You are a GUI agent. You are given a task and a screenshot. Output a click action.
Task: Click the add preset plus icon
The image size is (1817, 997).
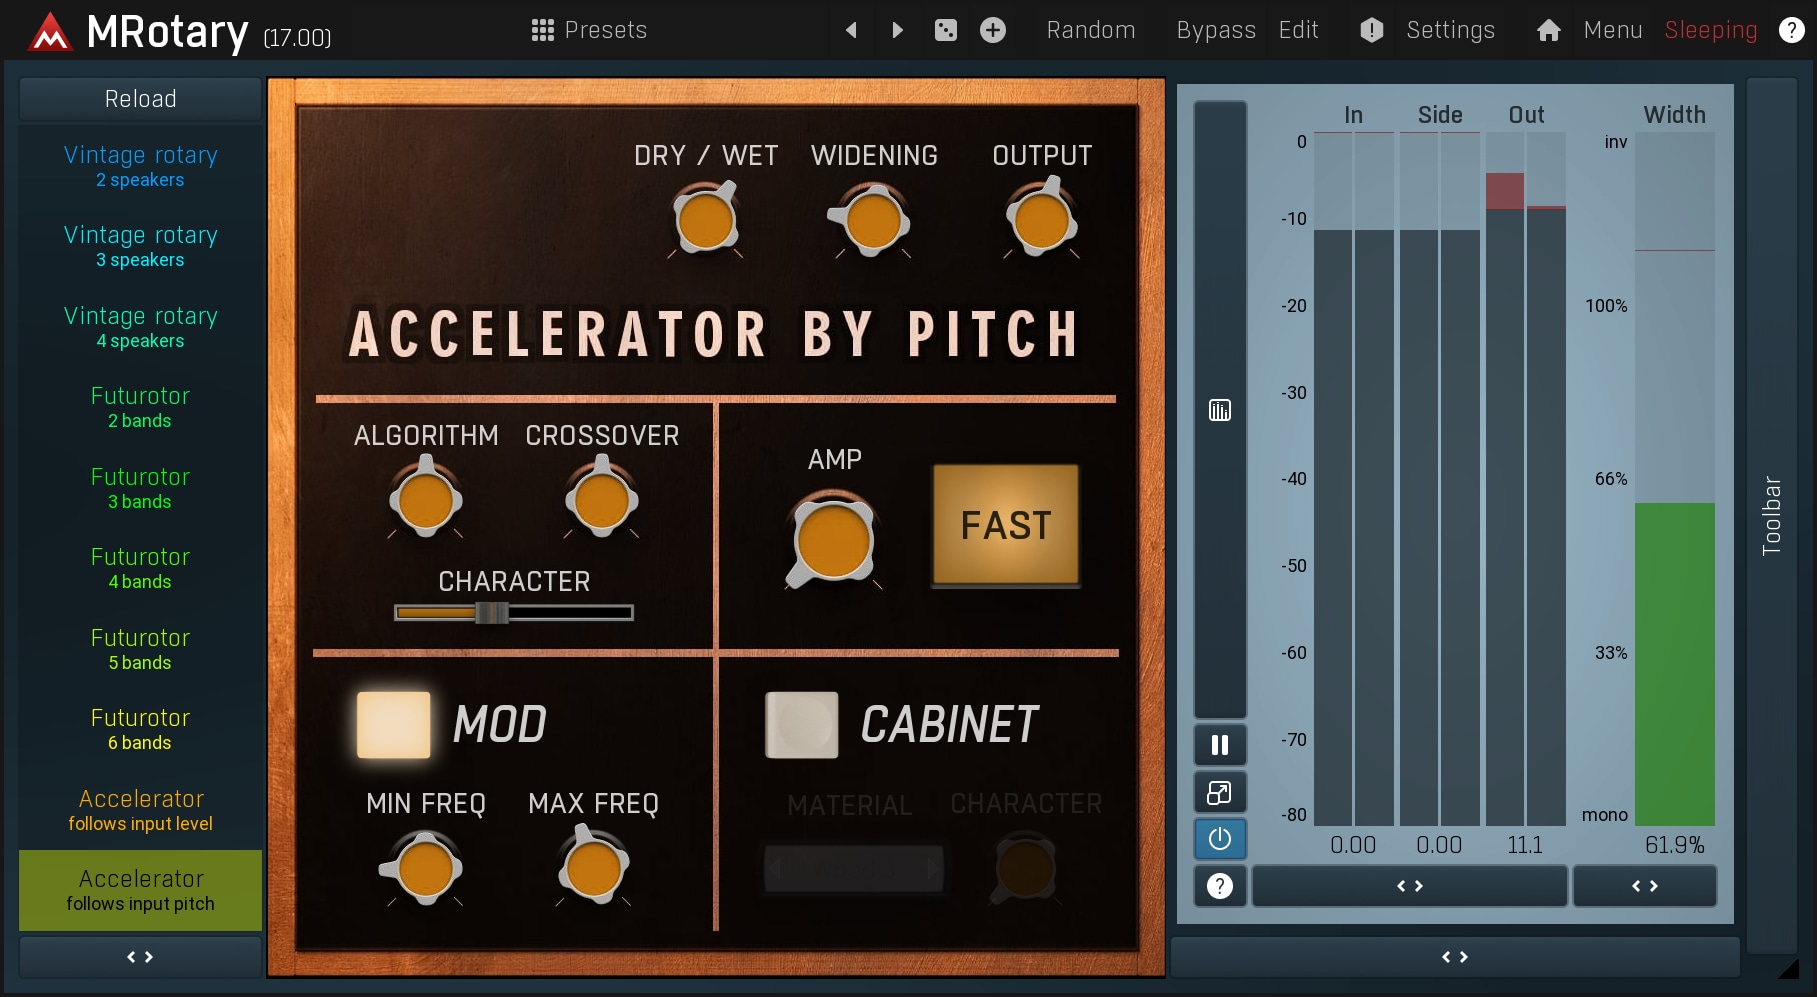click(992, 30)
